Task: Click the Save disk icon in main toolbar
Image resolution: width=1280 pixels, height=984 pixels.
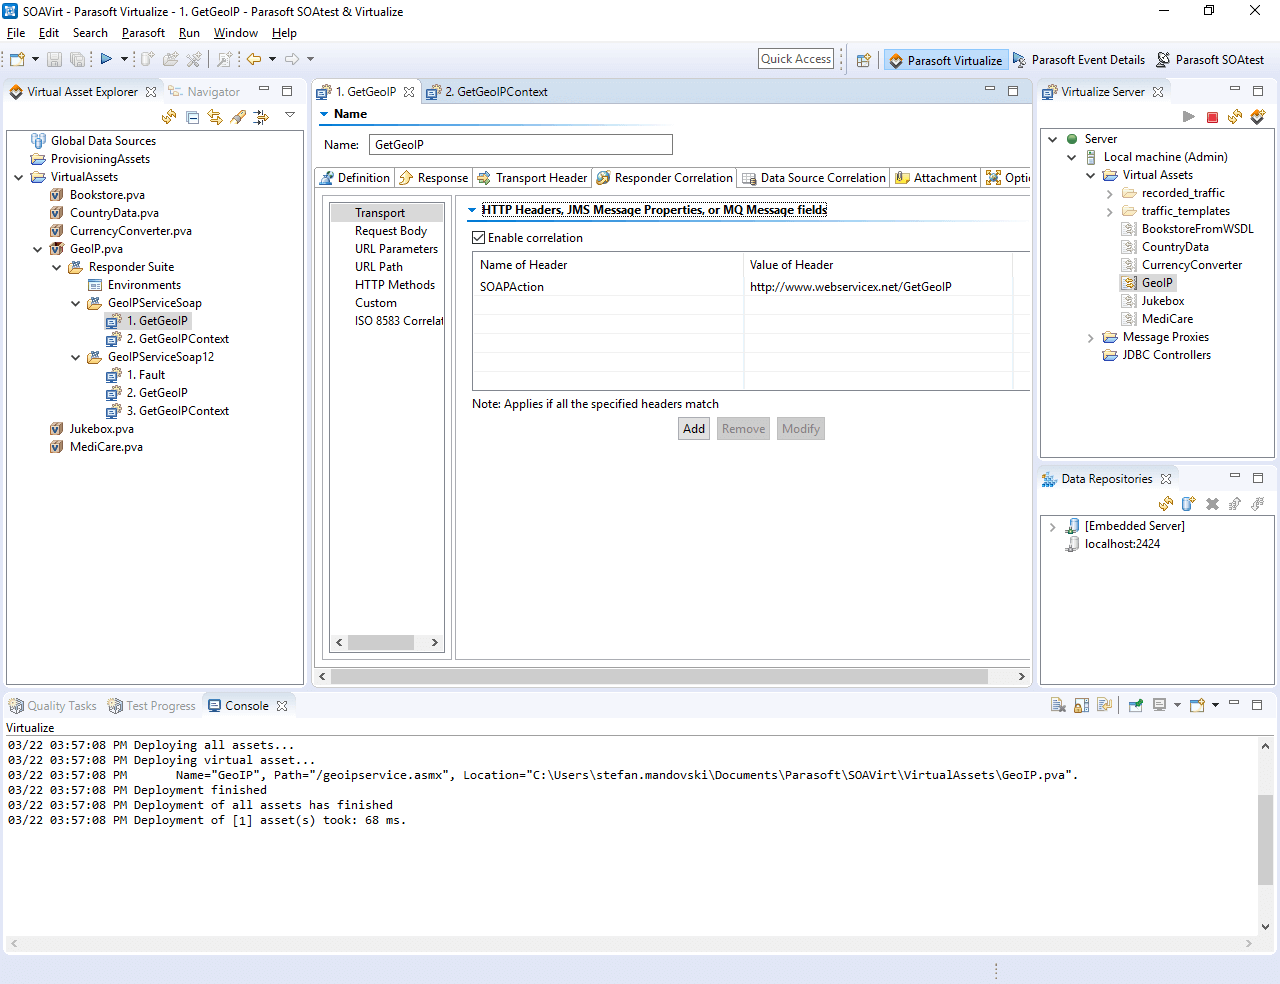Action: pos(54,60)
